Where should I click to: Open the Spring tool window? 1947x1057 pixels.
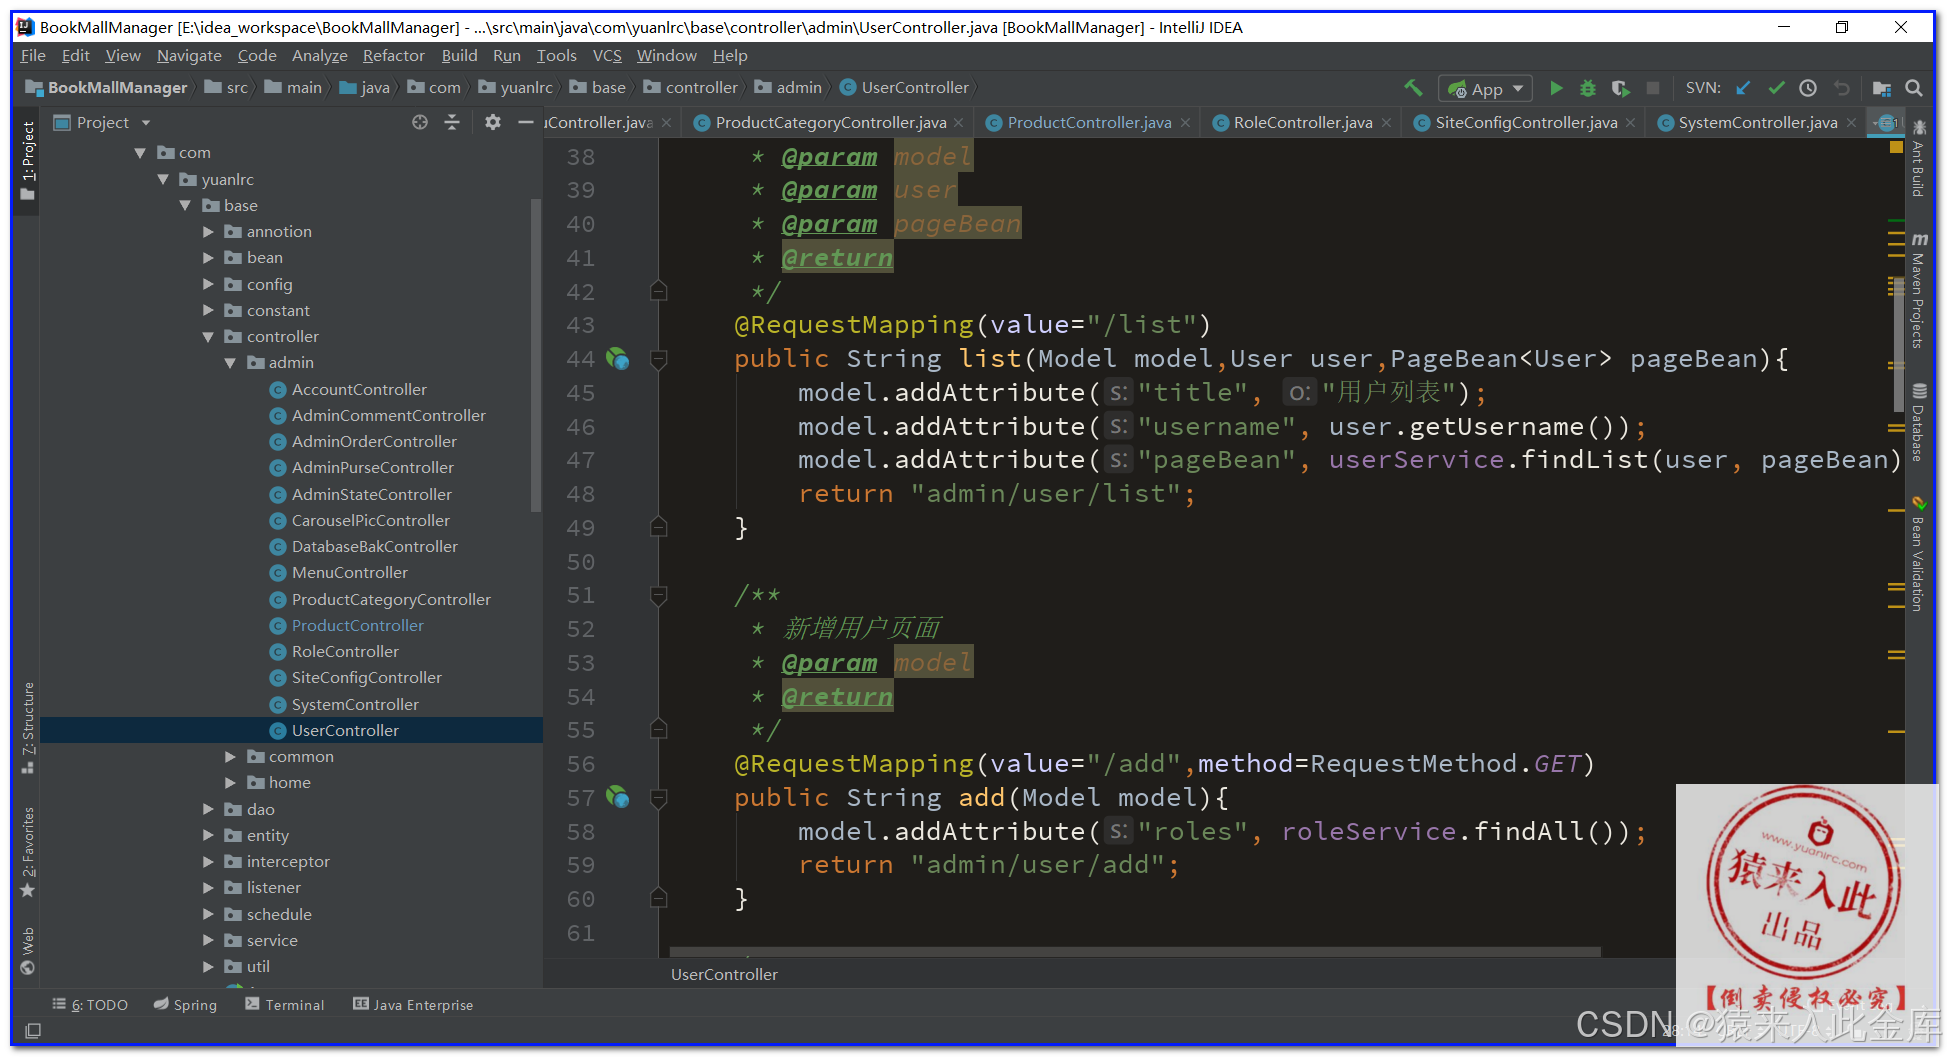(185, 1005)
